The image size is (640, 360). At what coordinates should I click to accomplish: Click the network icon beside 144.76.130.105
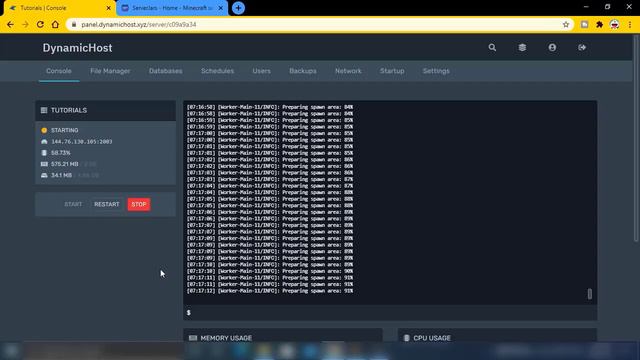coord(44,142)
